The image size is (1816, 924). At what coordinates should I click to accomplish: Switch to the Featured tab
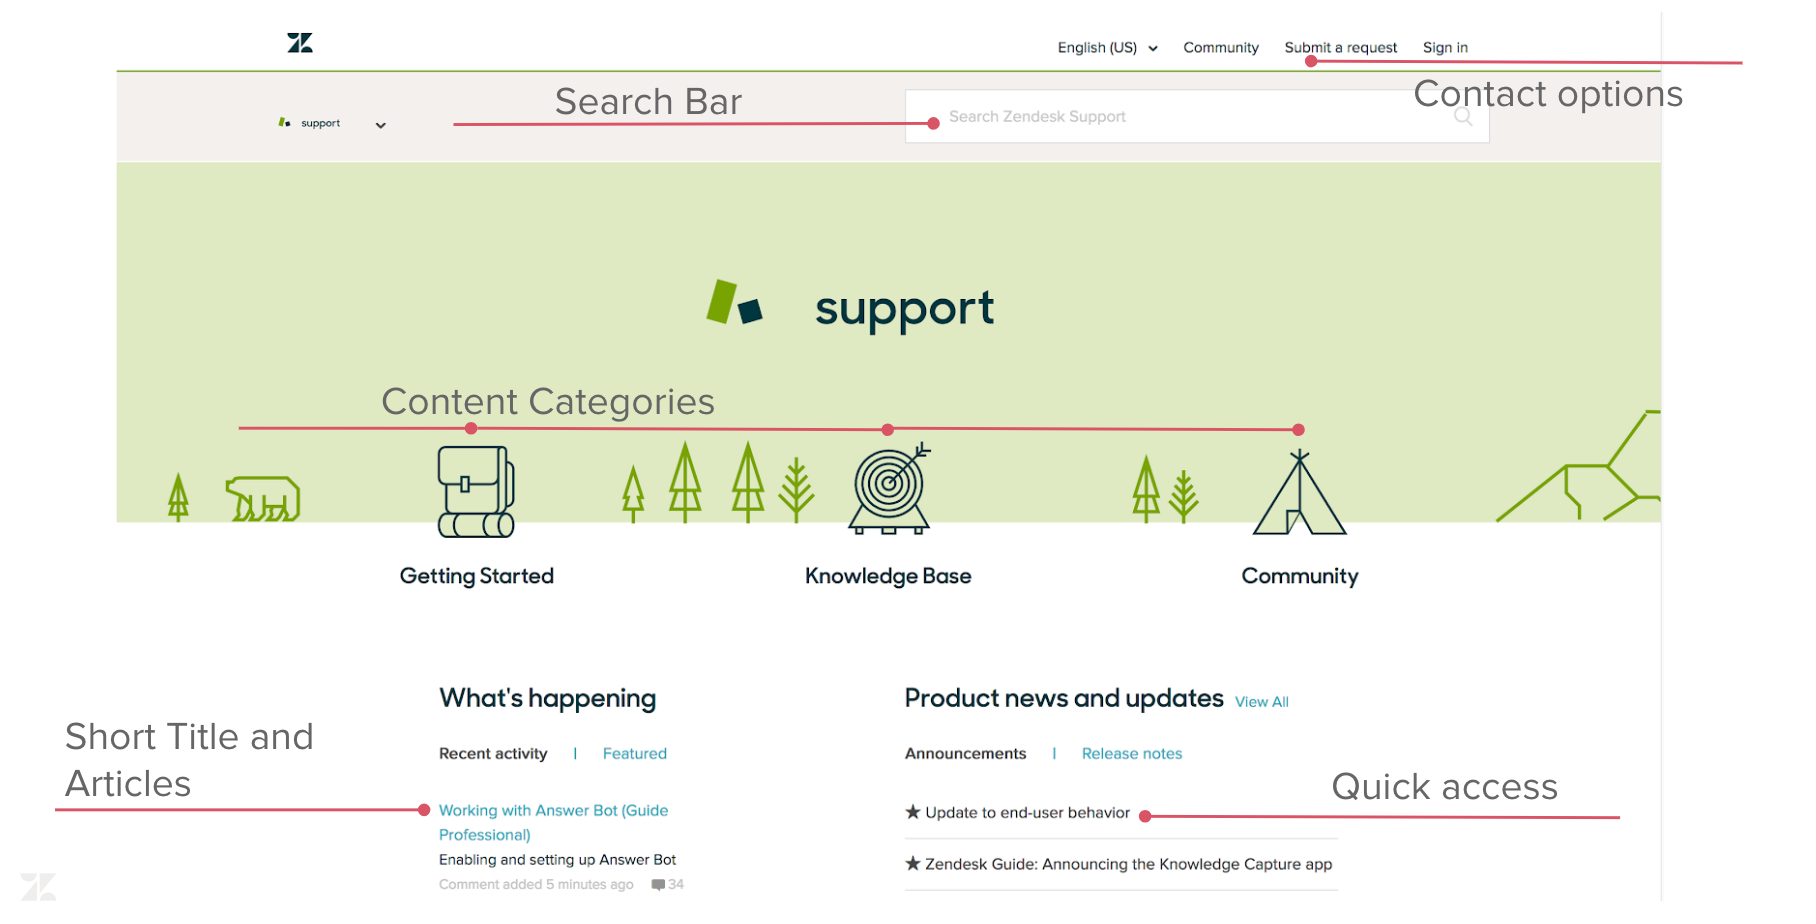point(634,754)
